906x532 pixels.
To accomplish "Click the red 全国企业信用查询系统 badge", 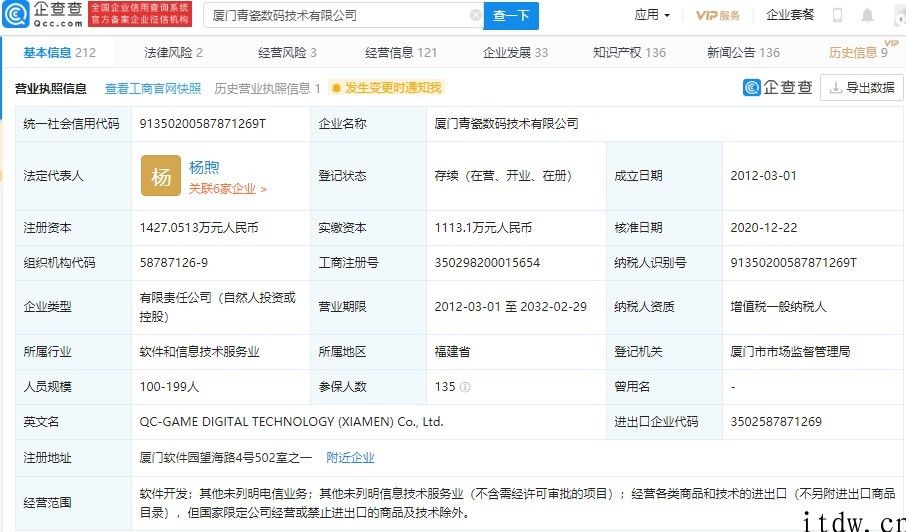I will point(139,14).
